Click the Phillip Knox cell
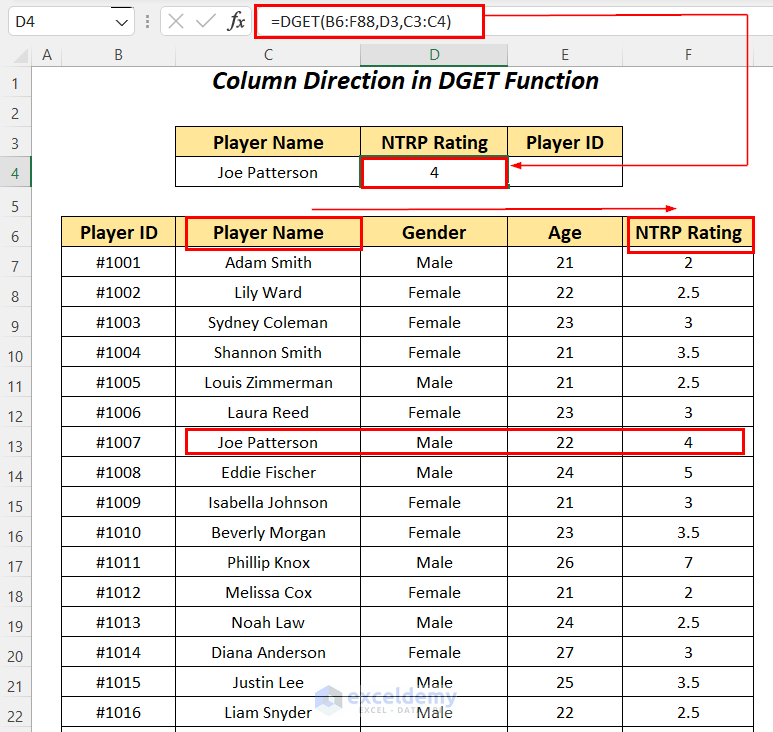The width and height of the screenshot is (773, 732). coord(268,562)
